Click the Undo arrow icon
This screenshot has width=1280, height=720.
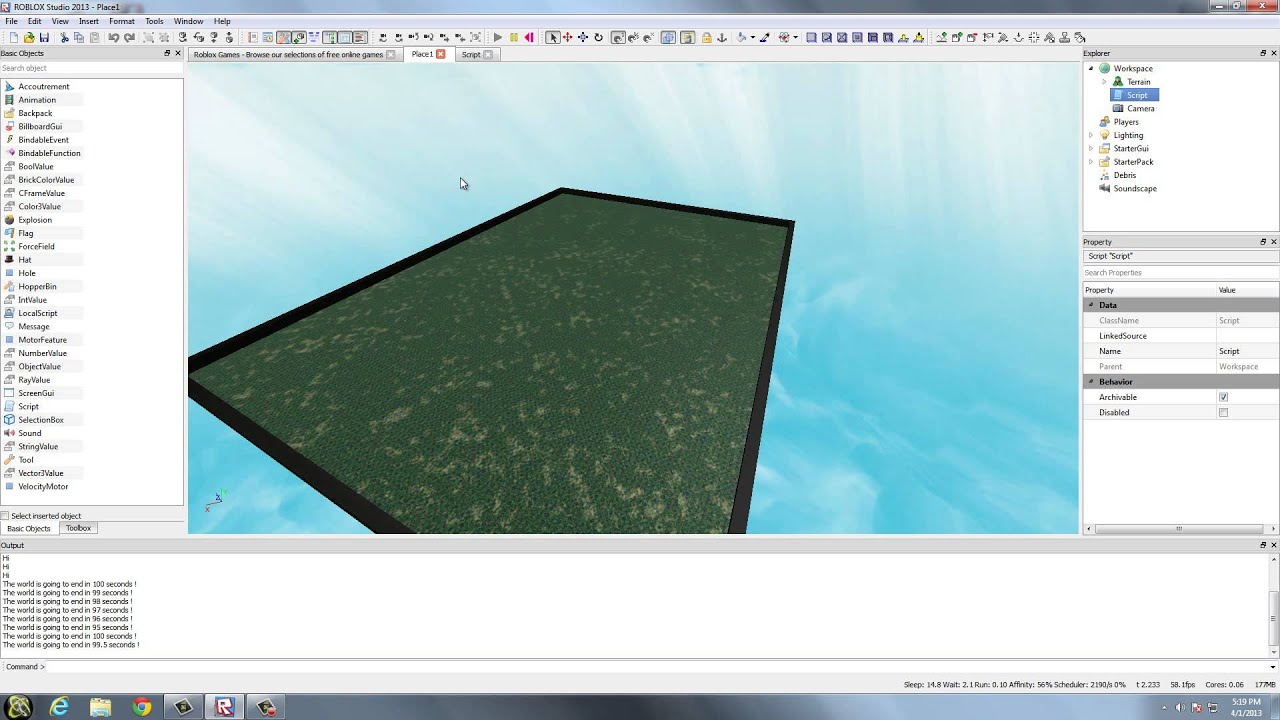(x=113, y=37)
